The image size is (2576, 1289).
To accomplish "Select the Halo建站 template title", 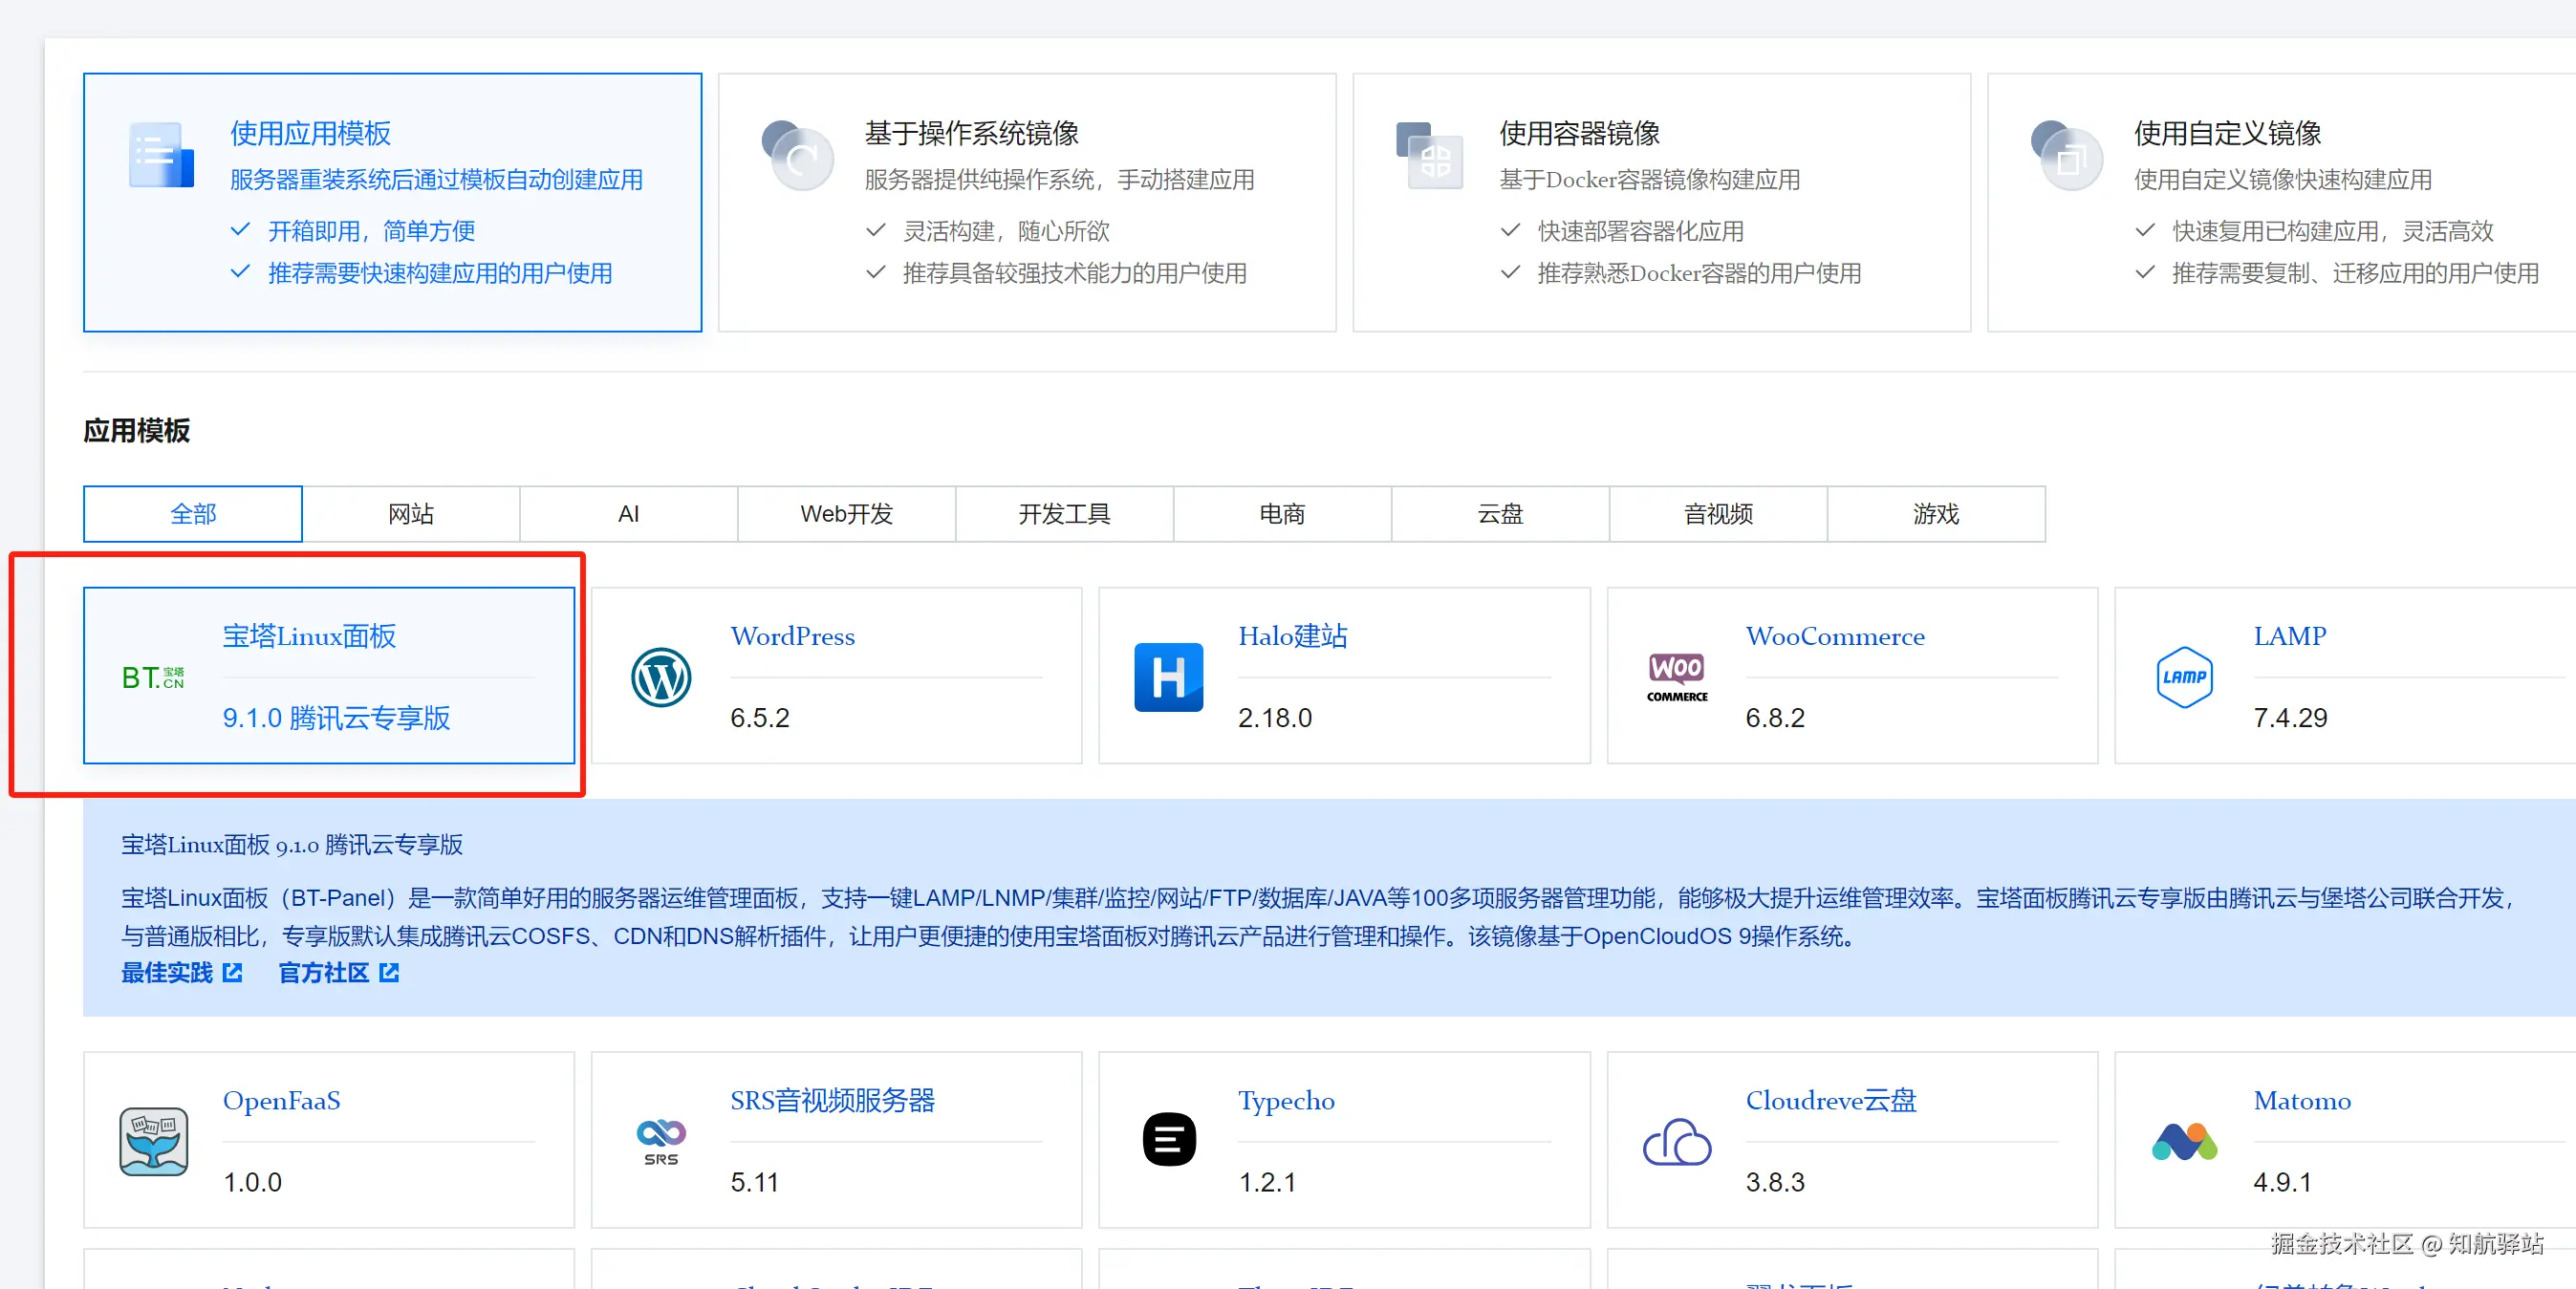I will [1292, 636].
